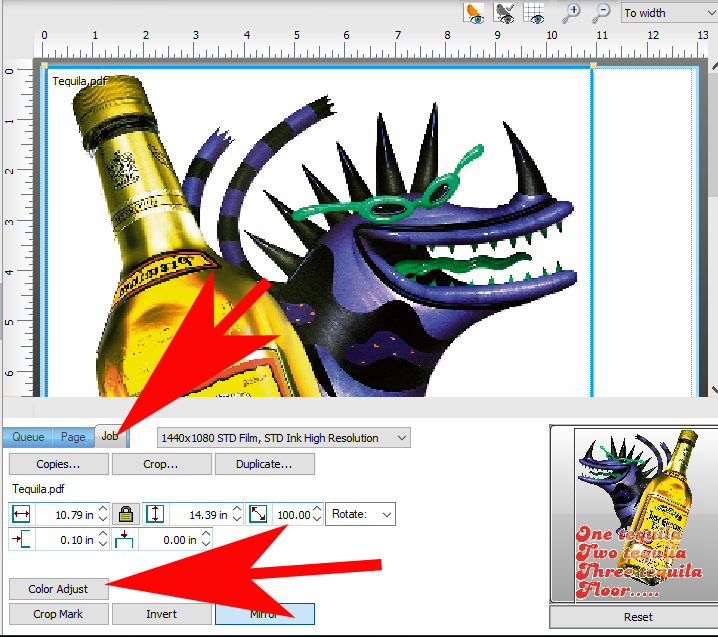
Task: Click the 10.79 in width field
Action: pos(67,515)
